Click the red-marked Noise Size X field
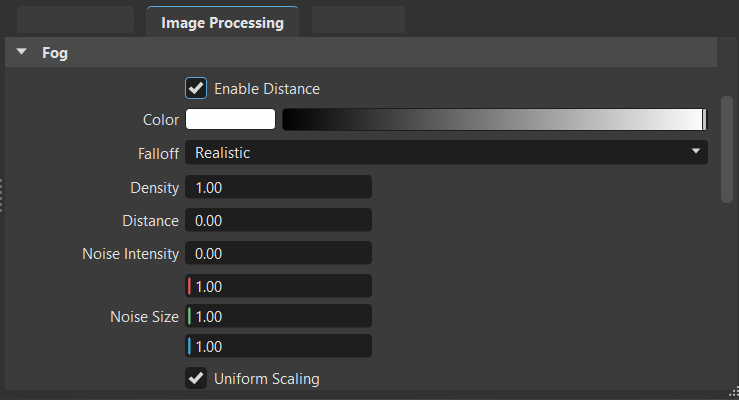Image resolution: width=739 pixels, height=400 pixels. click(278, 286)
